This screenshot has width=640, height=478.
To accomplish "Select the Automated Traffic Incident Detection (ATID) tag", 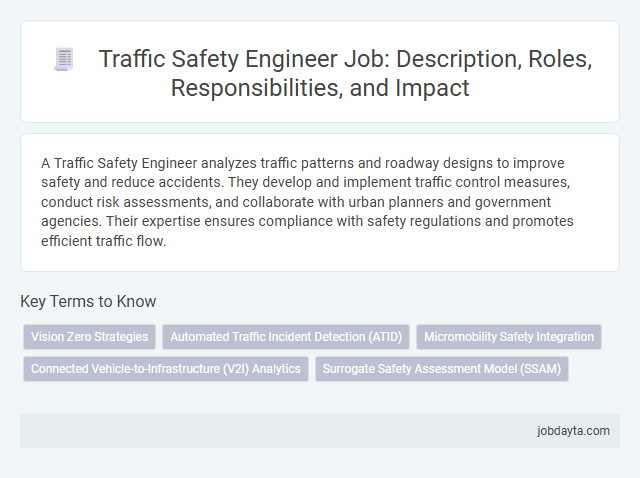I will [286, 337].
